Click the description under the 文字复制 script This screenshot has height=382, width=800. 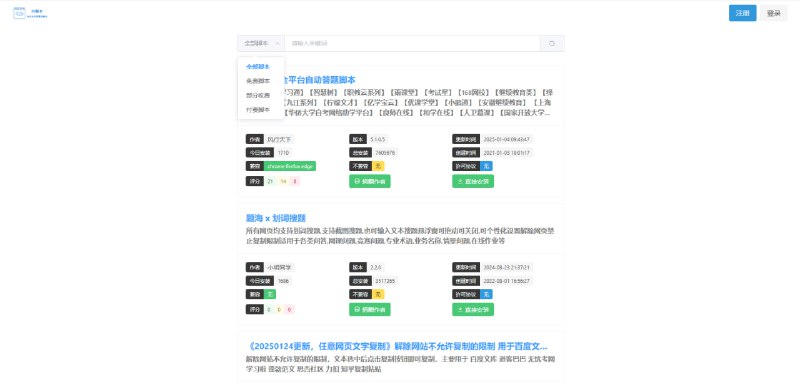[400, 364]
